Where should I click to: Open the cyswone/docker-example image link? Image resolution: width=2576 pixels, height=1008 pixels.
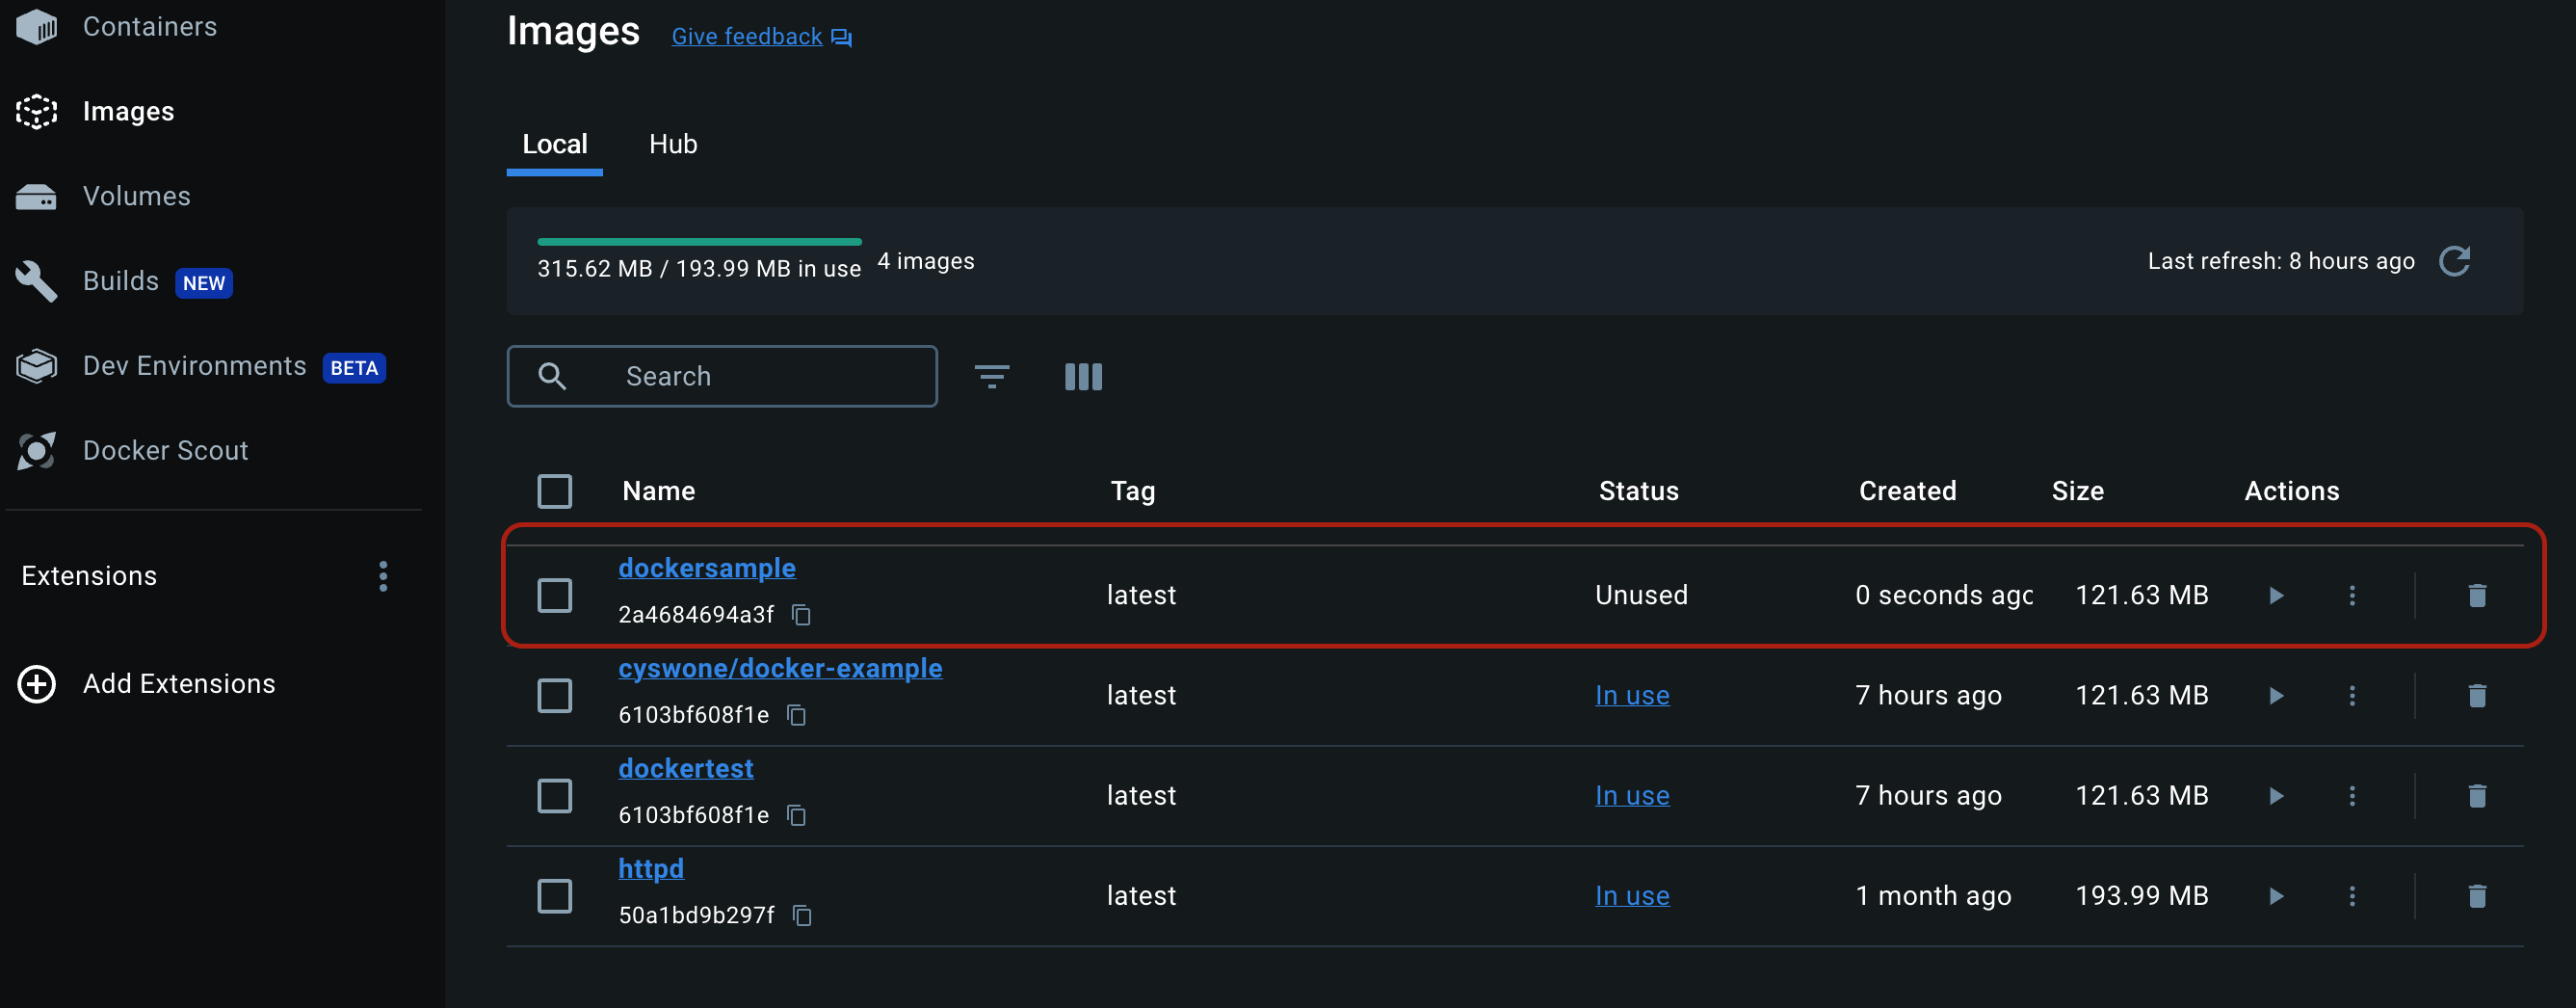pos(780,668)
